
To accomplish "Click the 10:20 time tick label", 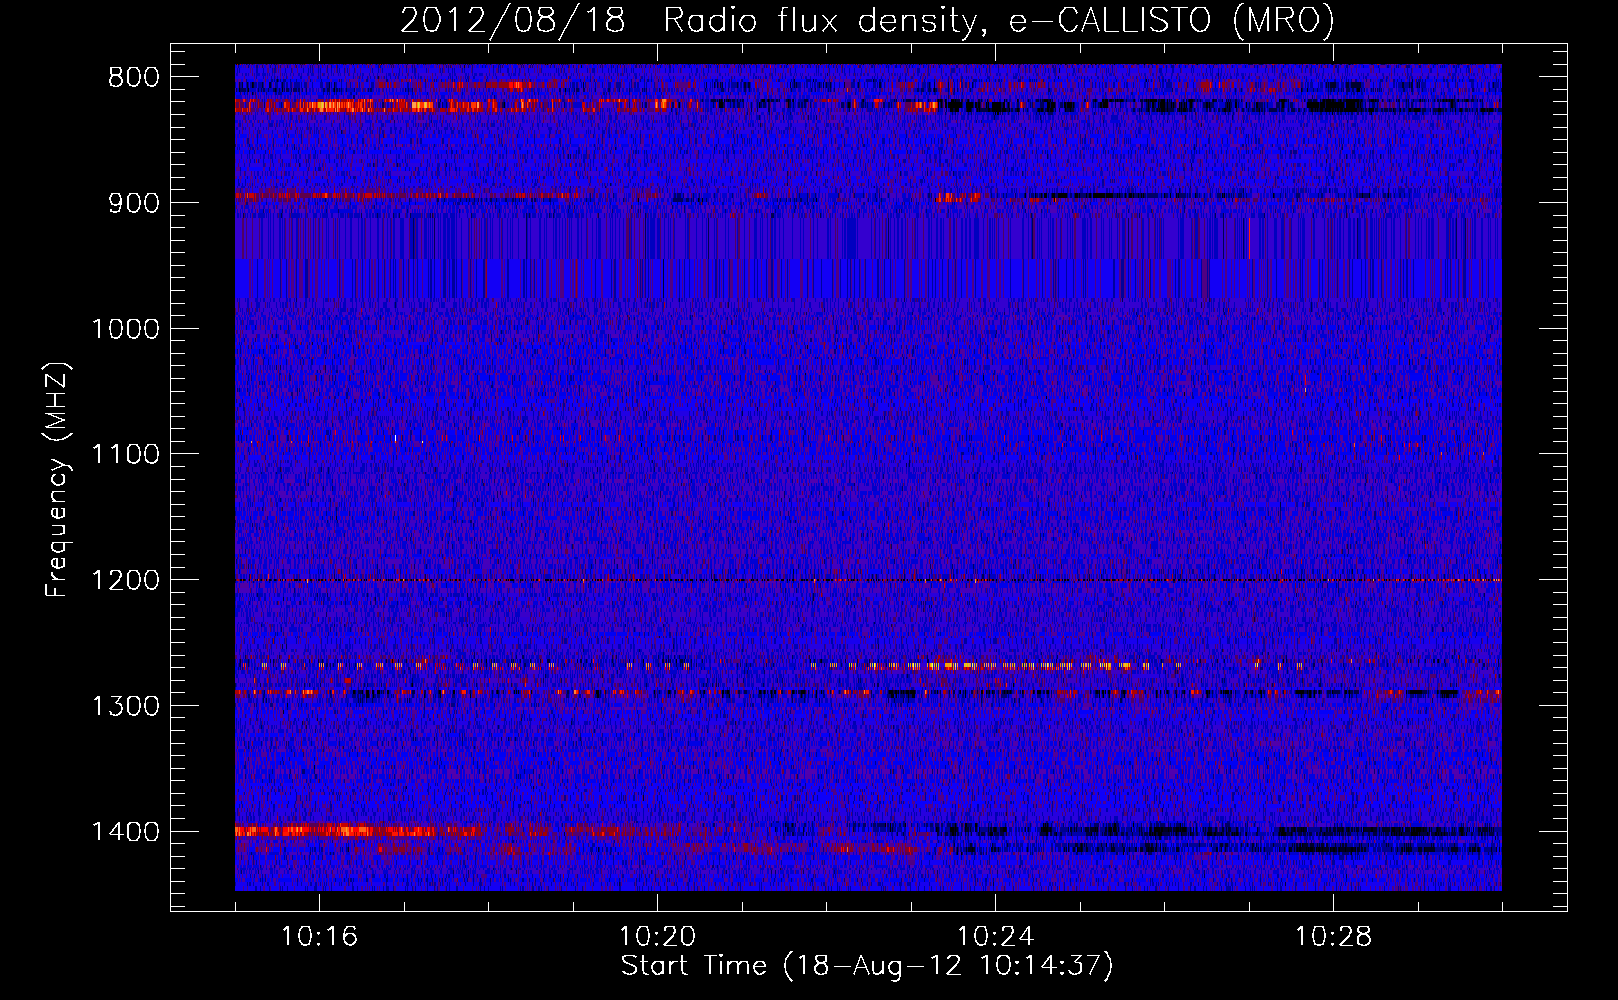I will pyautogui.click(x=657, y=936).
